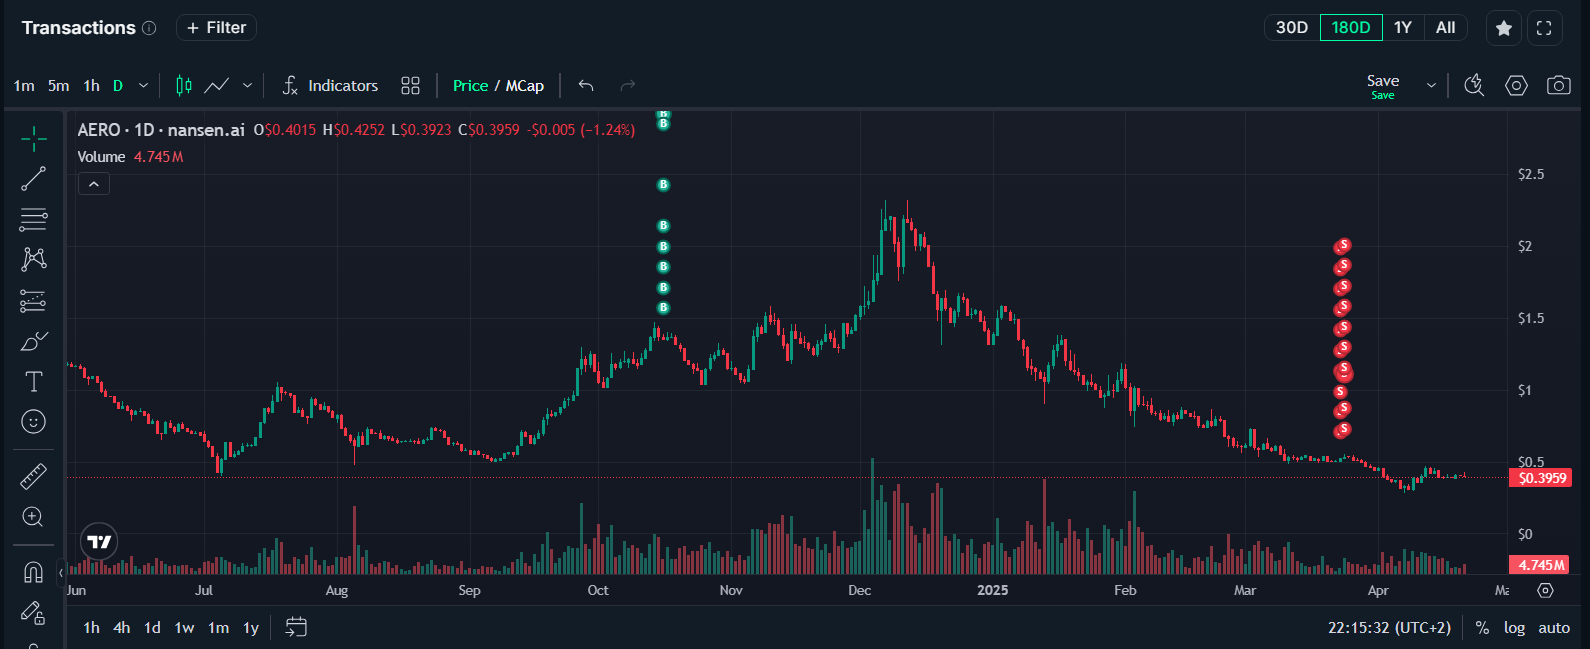Select the 30D range tab
Screen dimensions: 1590x649
coord(1292,28)
